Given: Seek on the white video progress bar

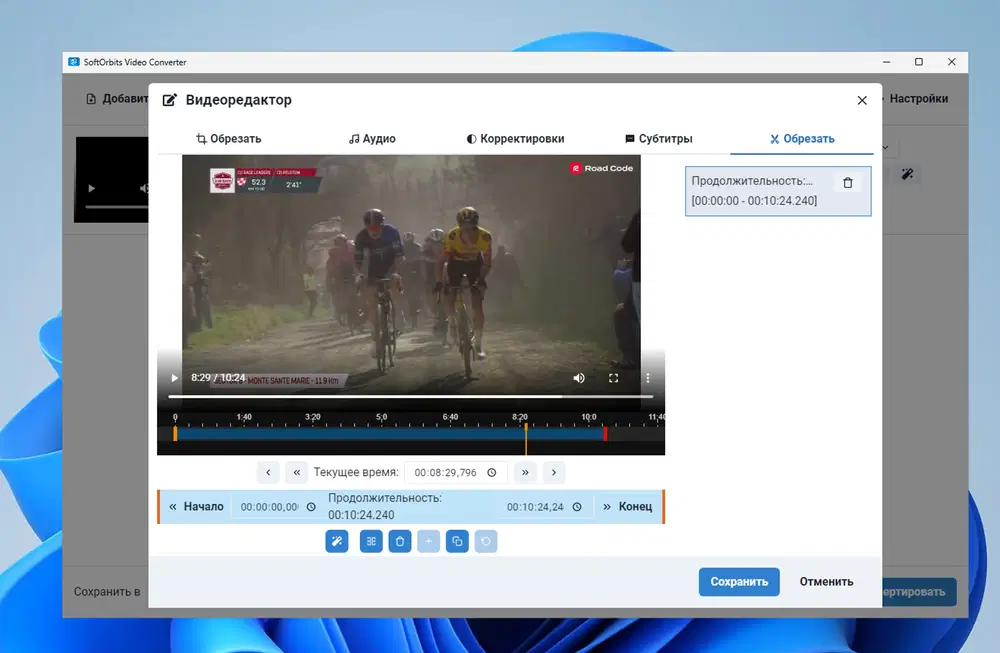Looking at the screenshot, I should [x=411, y=397].
